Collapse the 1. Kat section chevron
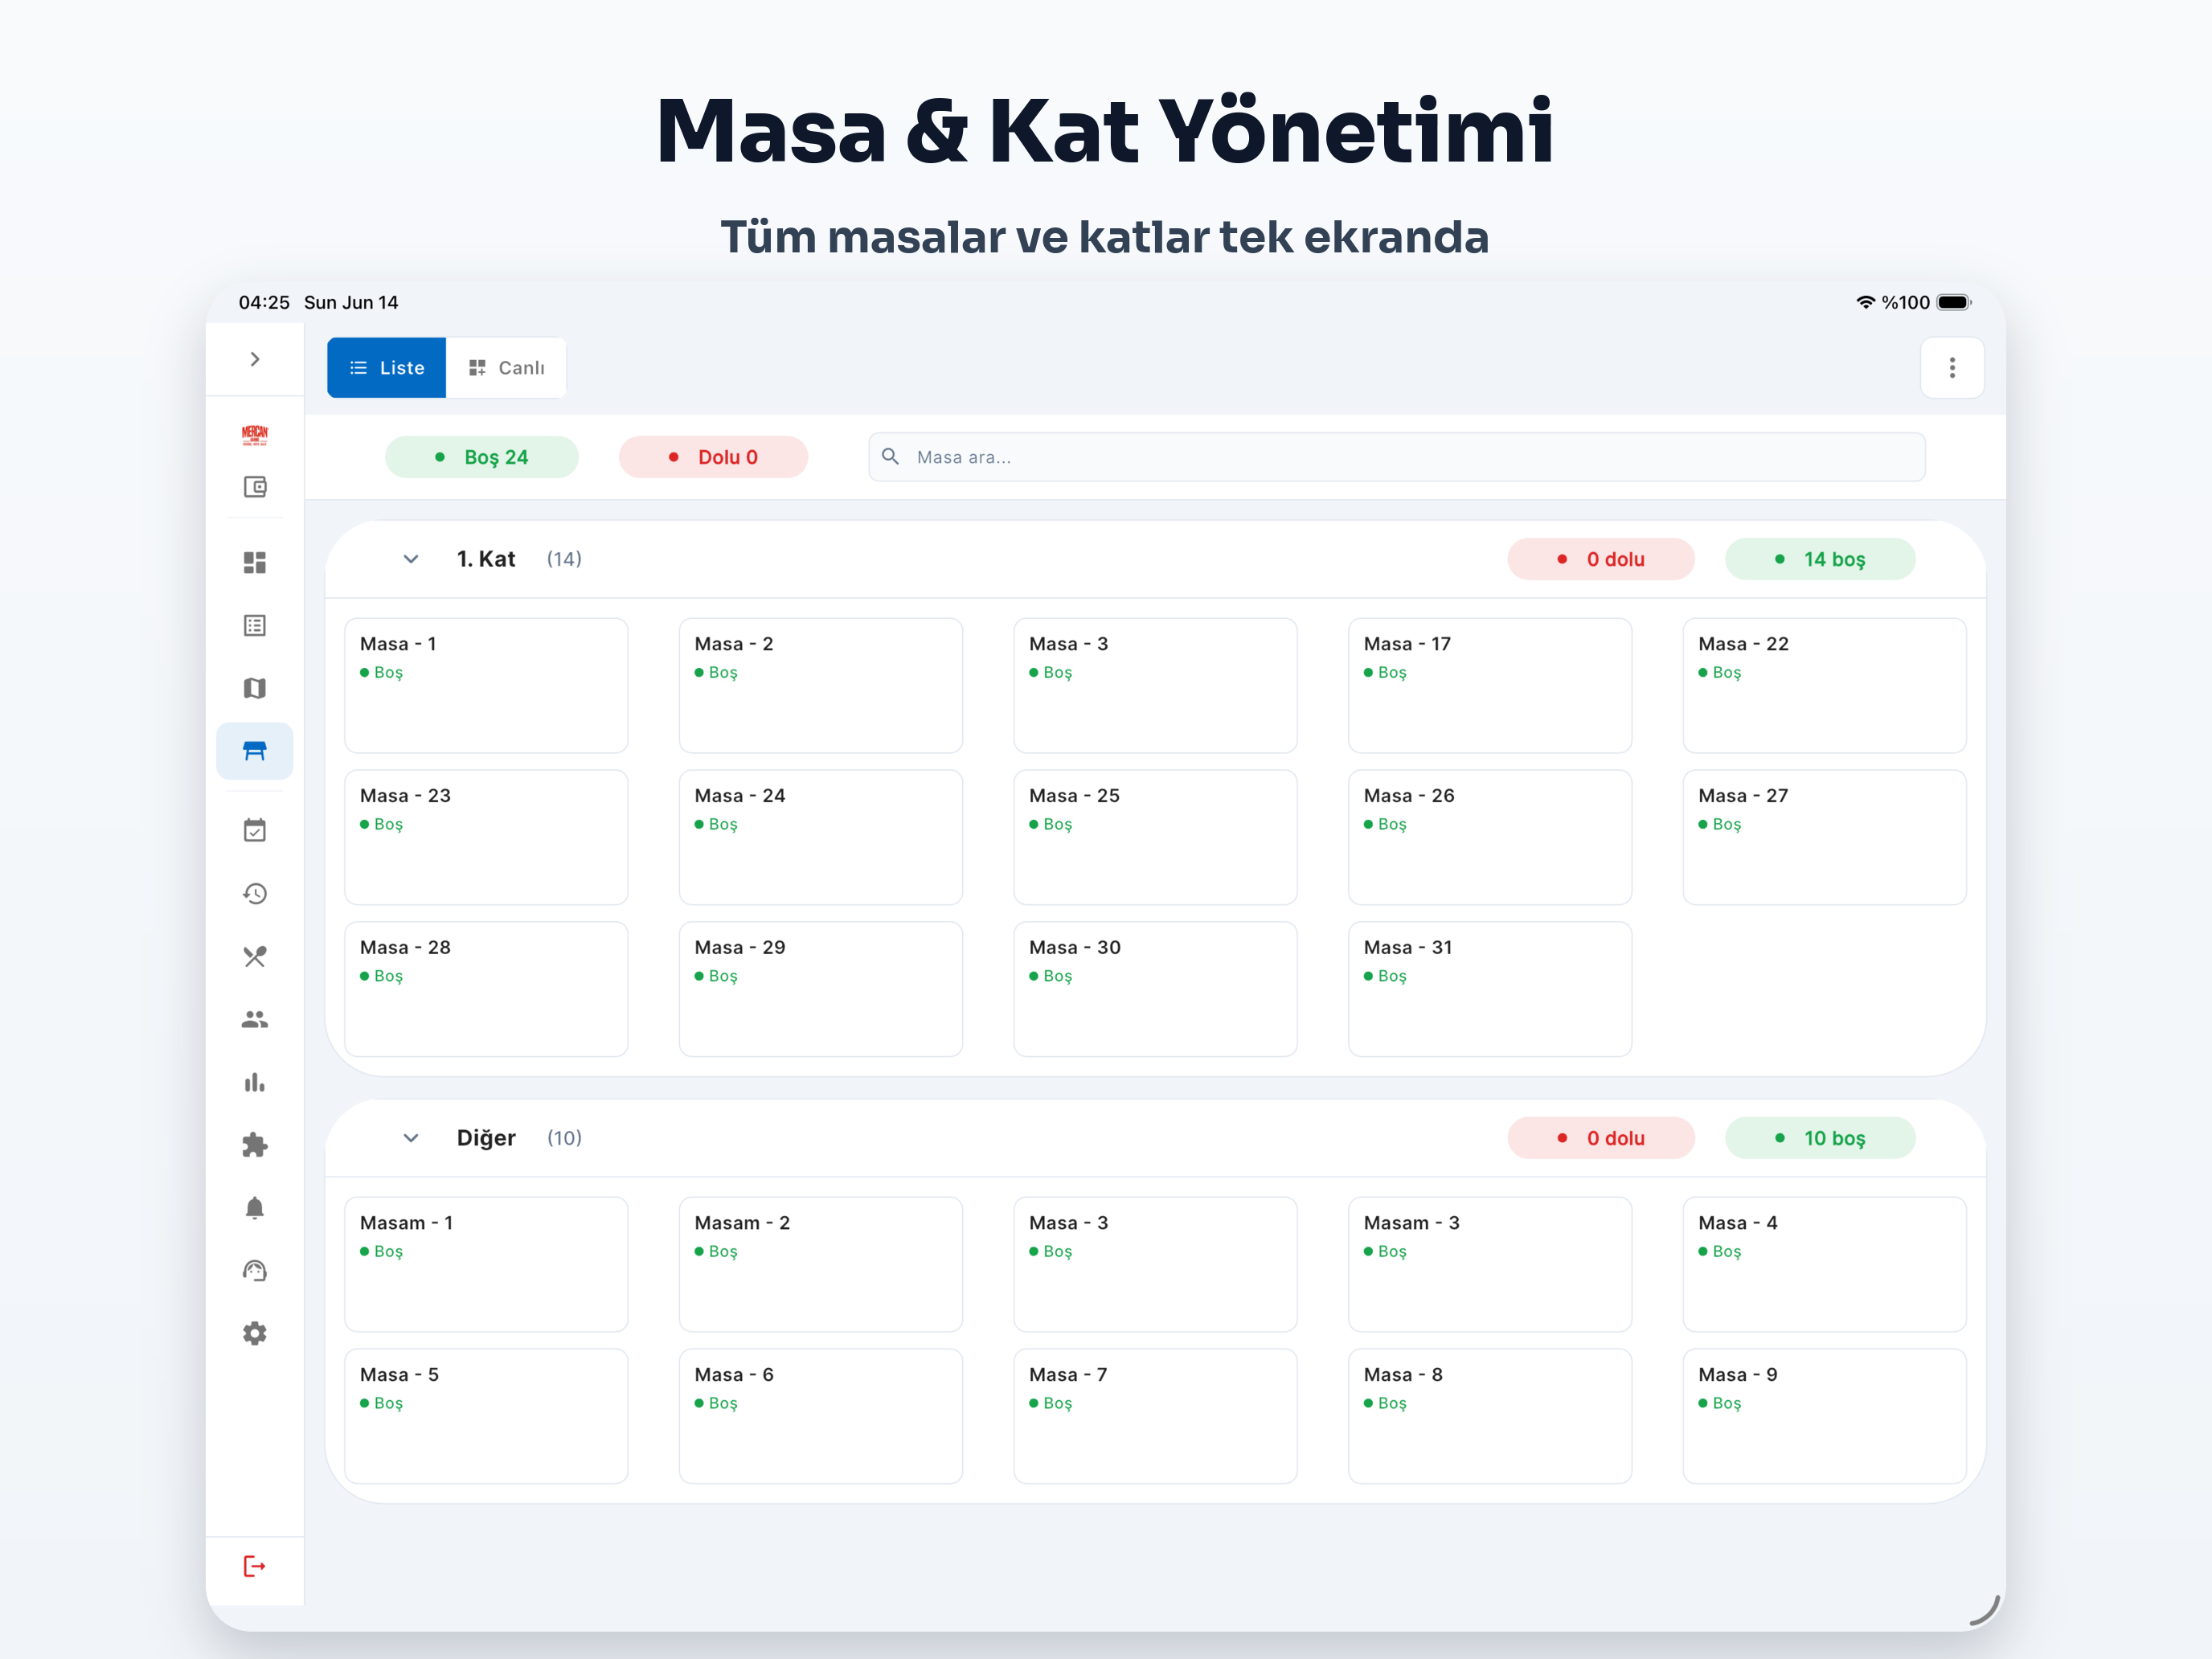 411,559
